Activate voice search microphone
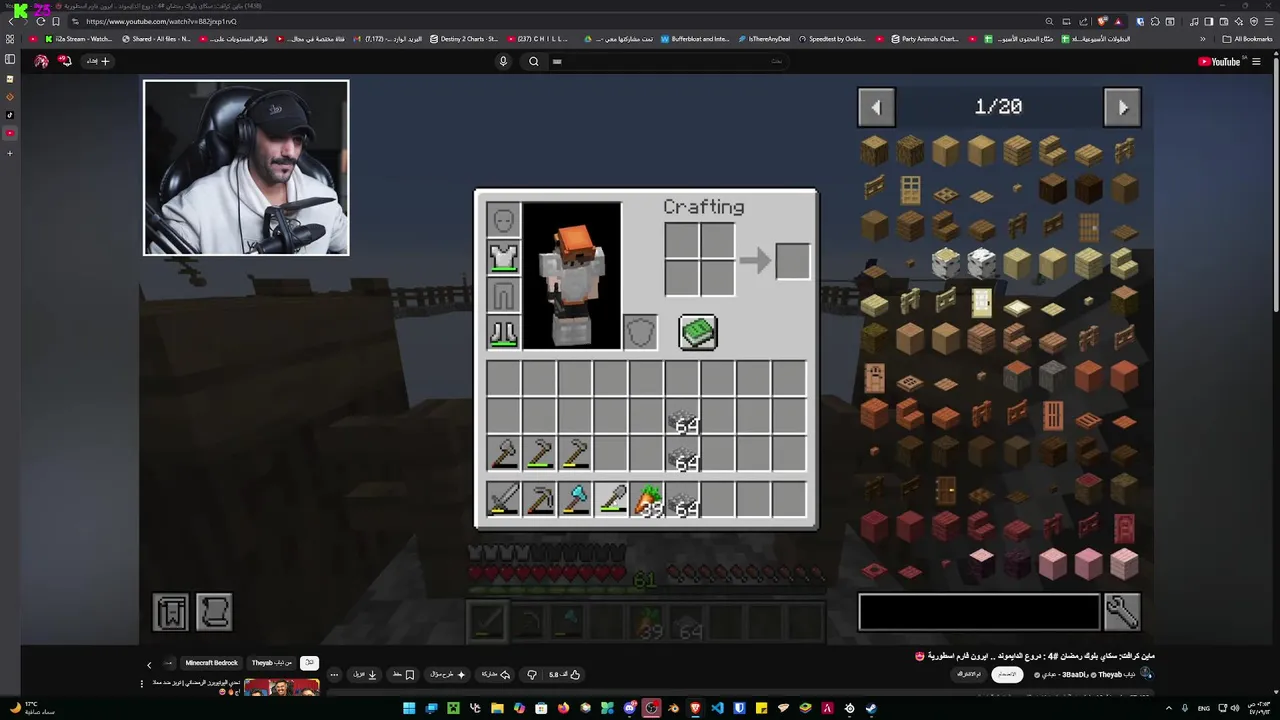The height and width of the screenshot is (720, 1280). 503,61
